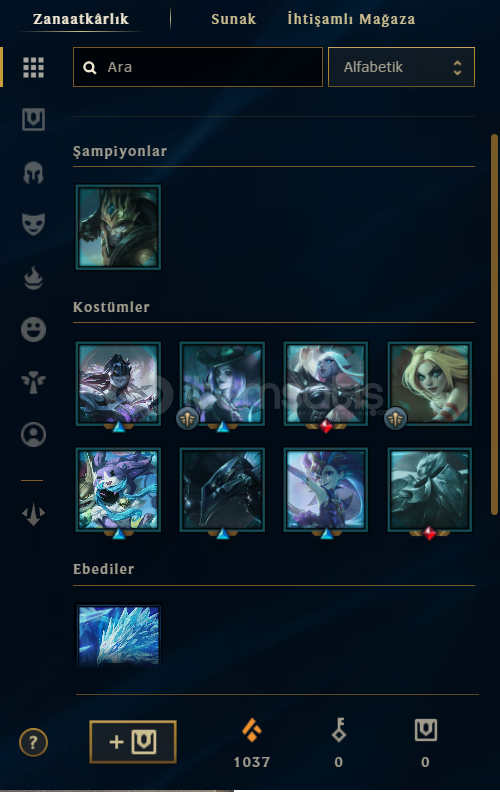Click the vertical scrollbar on right
Viewport: 500px width, 792px height.
(x=494, y=324)
